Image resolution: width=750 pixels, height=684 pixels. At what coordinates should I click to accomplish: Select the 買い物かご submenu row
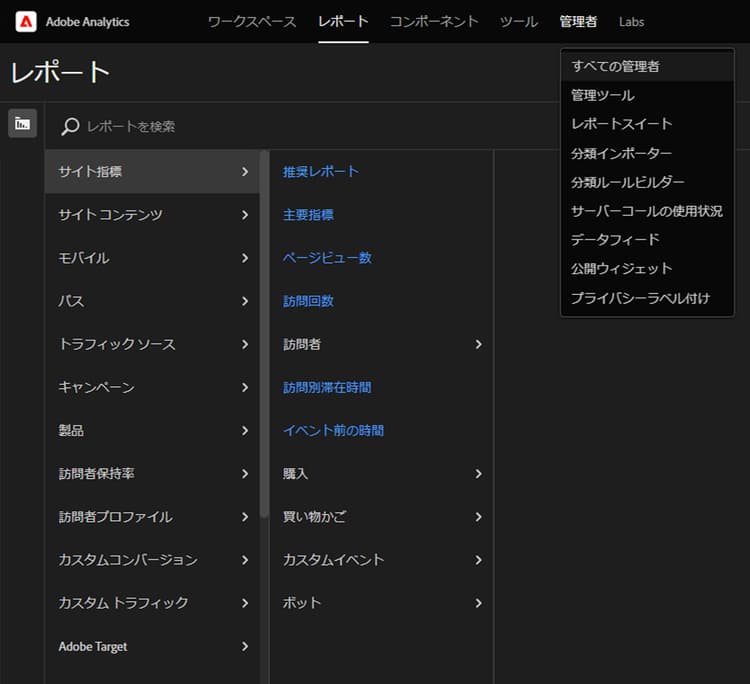382,517
